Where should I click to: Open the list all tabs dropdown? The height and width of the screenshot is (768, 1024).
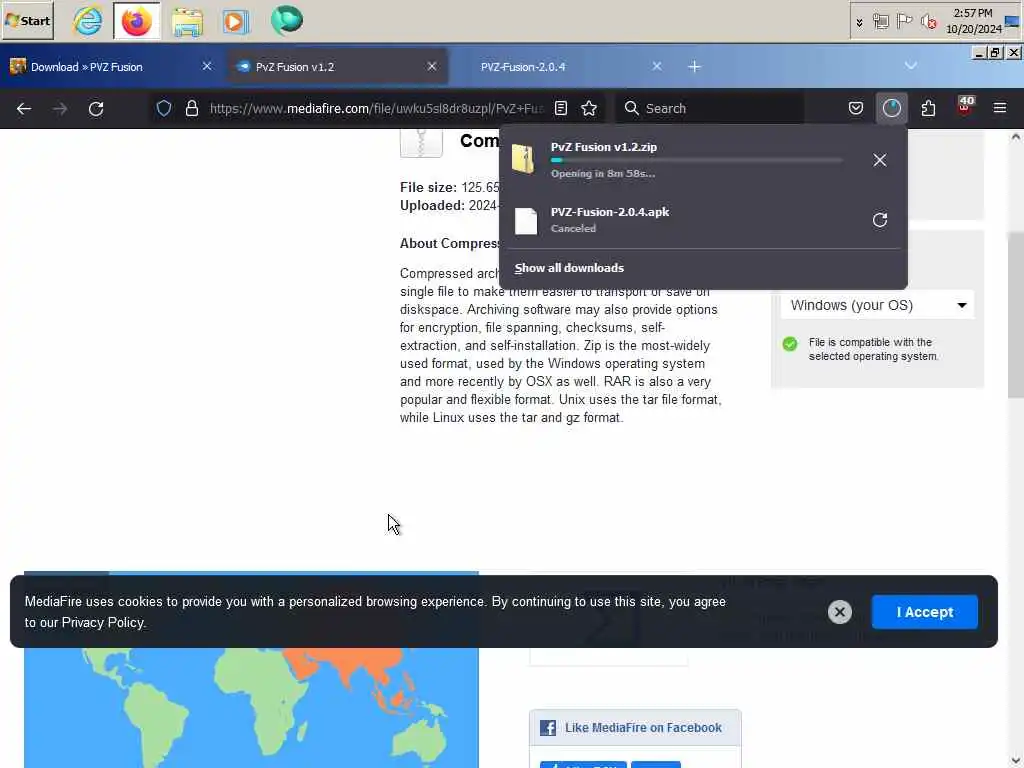click(910, 65)
